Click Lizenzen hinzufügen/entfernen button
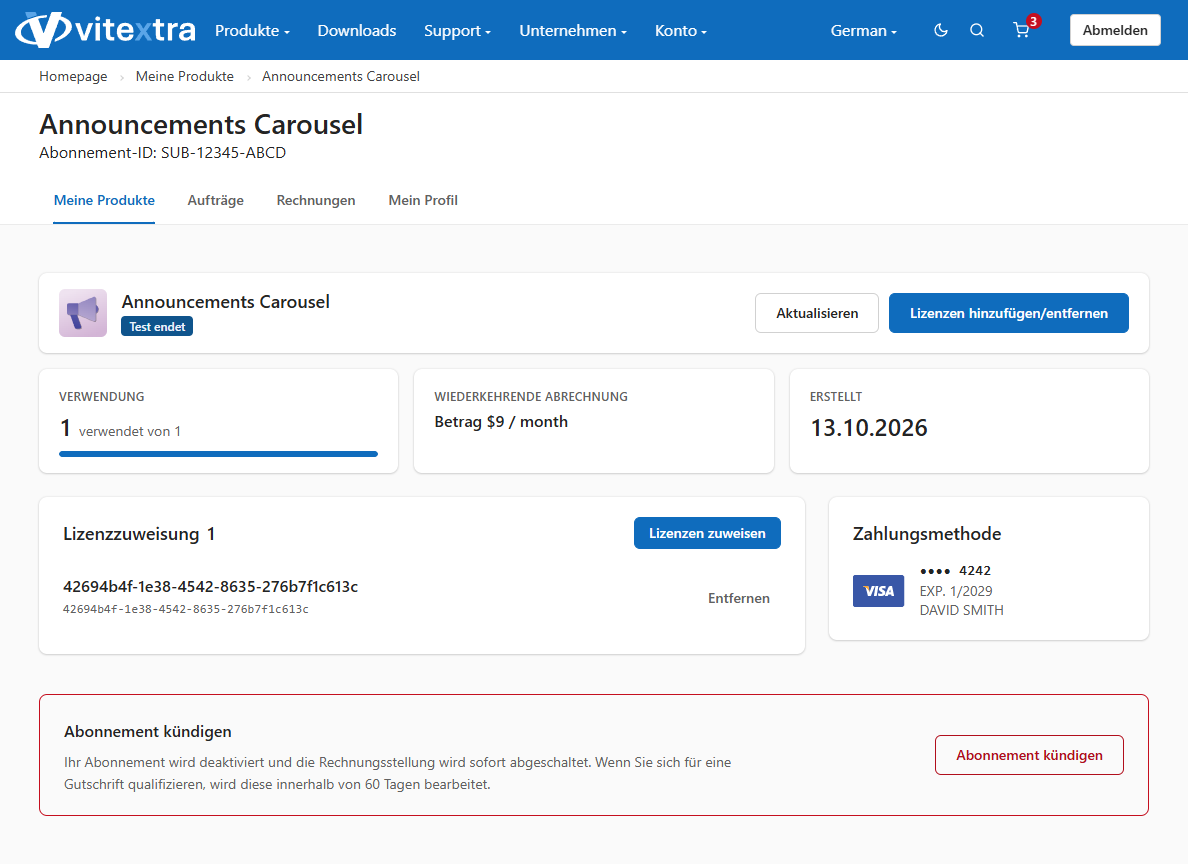This screenshot has width=1188, height=864. [x=1008, y=313]
